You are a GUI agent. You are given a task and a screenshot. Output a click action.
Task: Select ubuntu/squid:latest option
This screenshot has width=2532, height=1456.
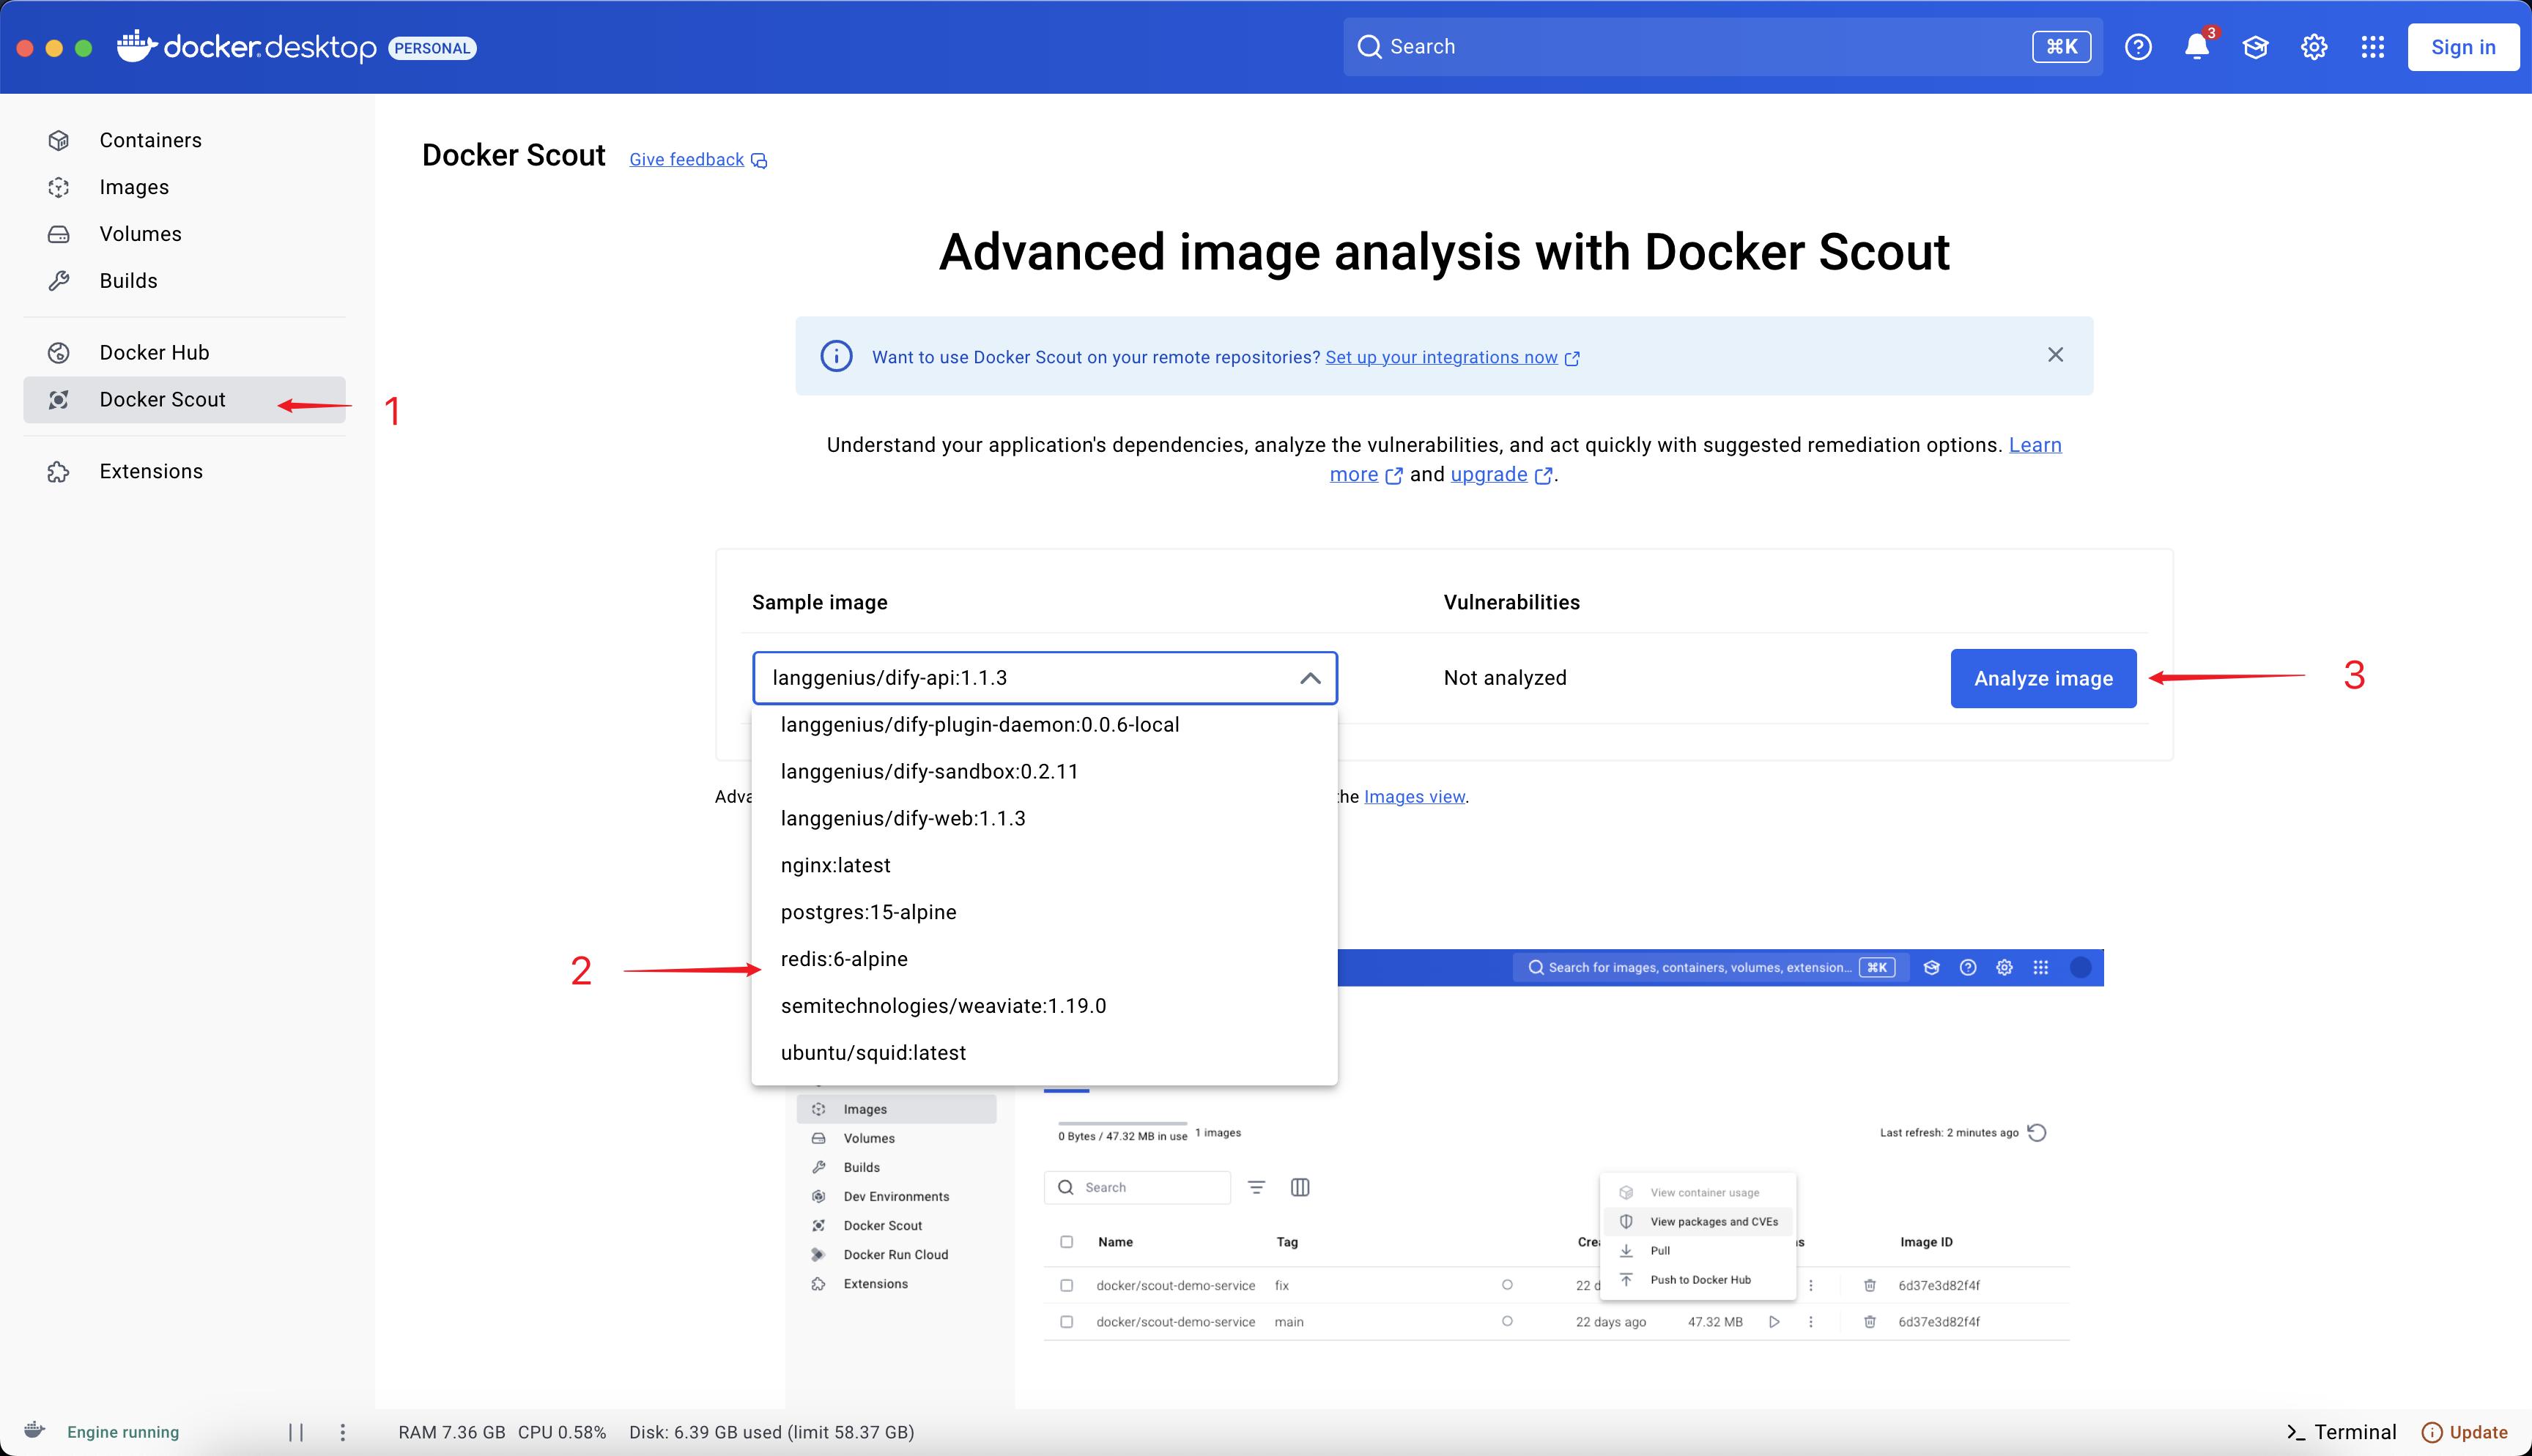coord(1045,1054)
